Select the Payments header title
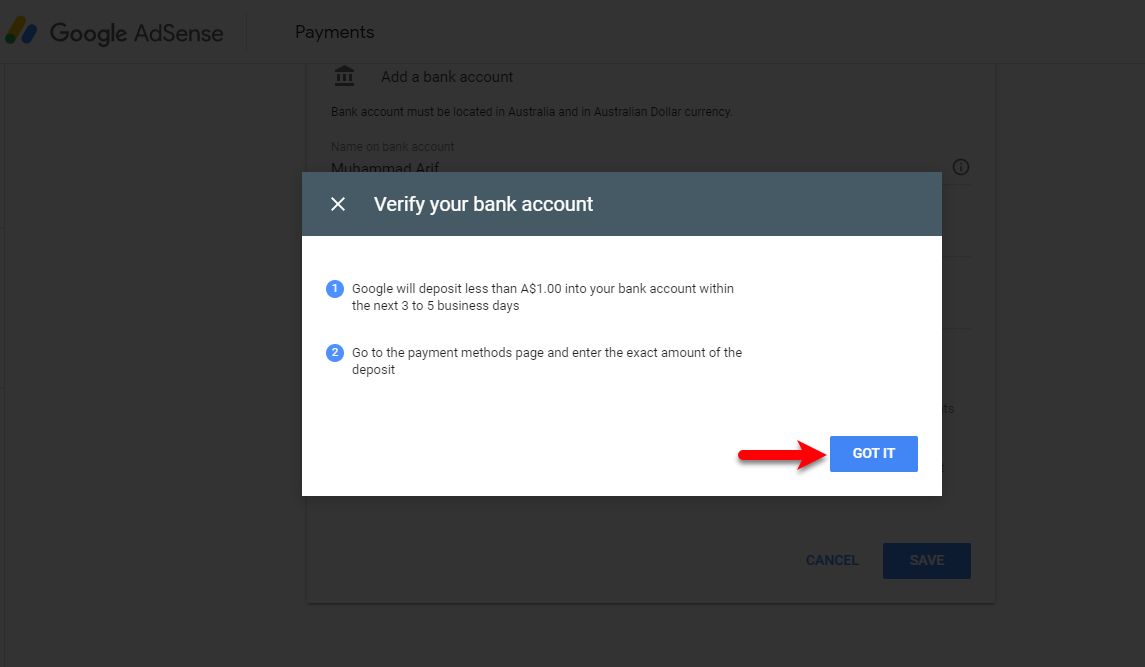Viewport: 1145px width, 667px height. tap(334, 32)
